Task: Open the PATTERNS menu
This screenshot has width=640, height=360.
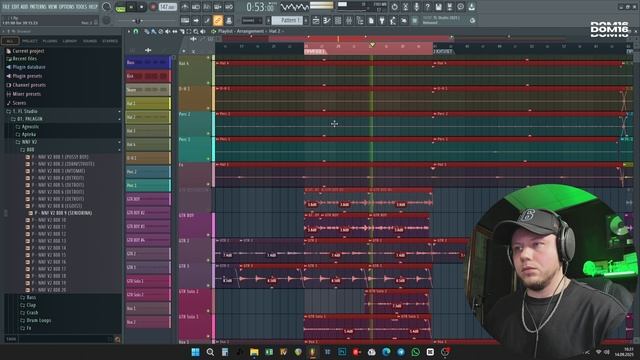Action: [38, 7]
